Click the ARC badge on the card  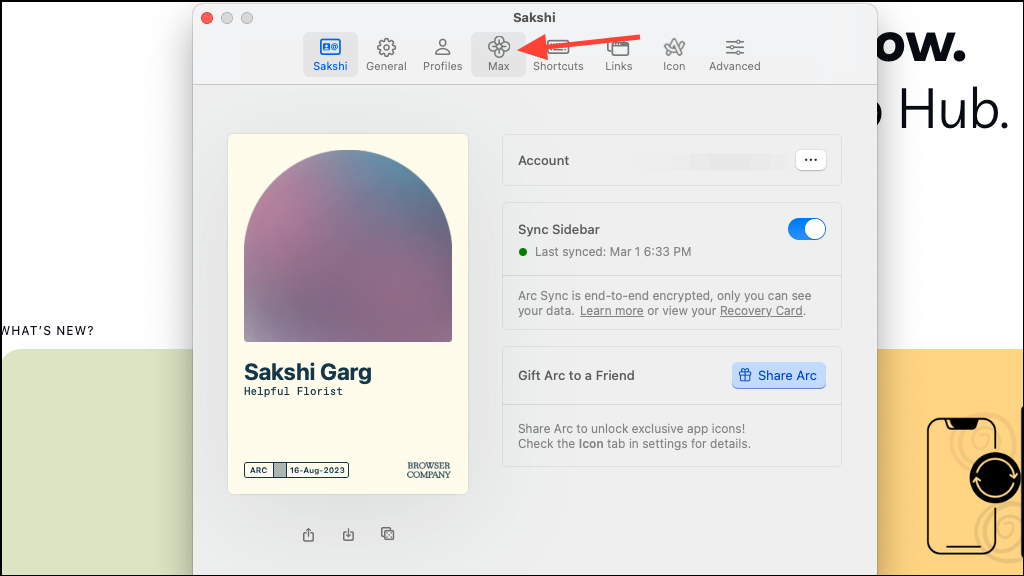[x=259, y=470]
